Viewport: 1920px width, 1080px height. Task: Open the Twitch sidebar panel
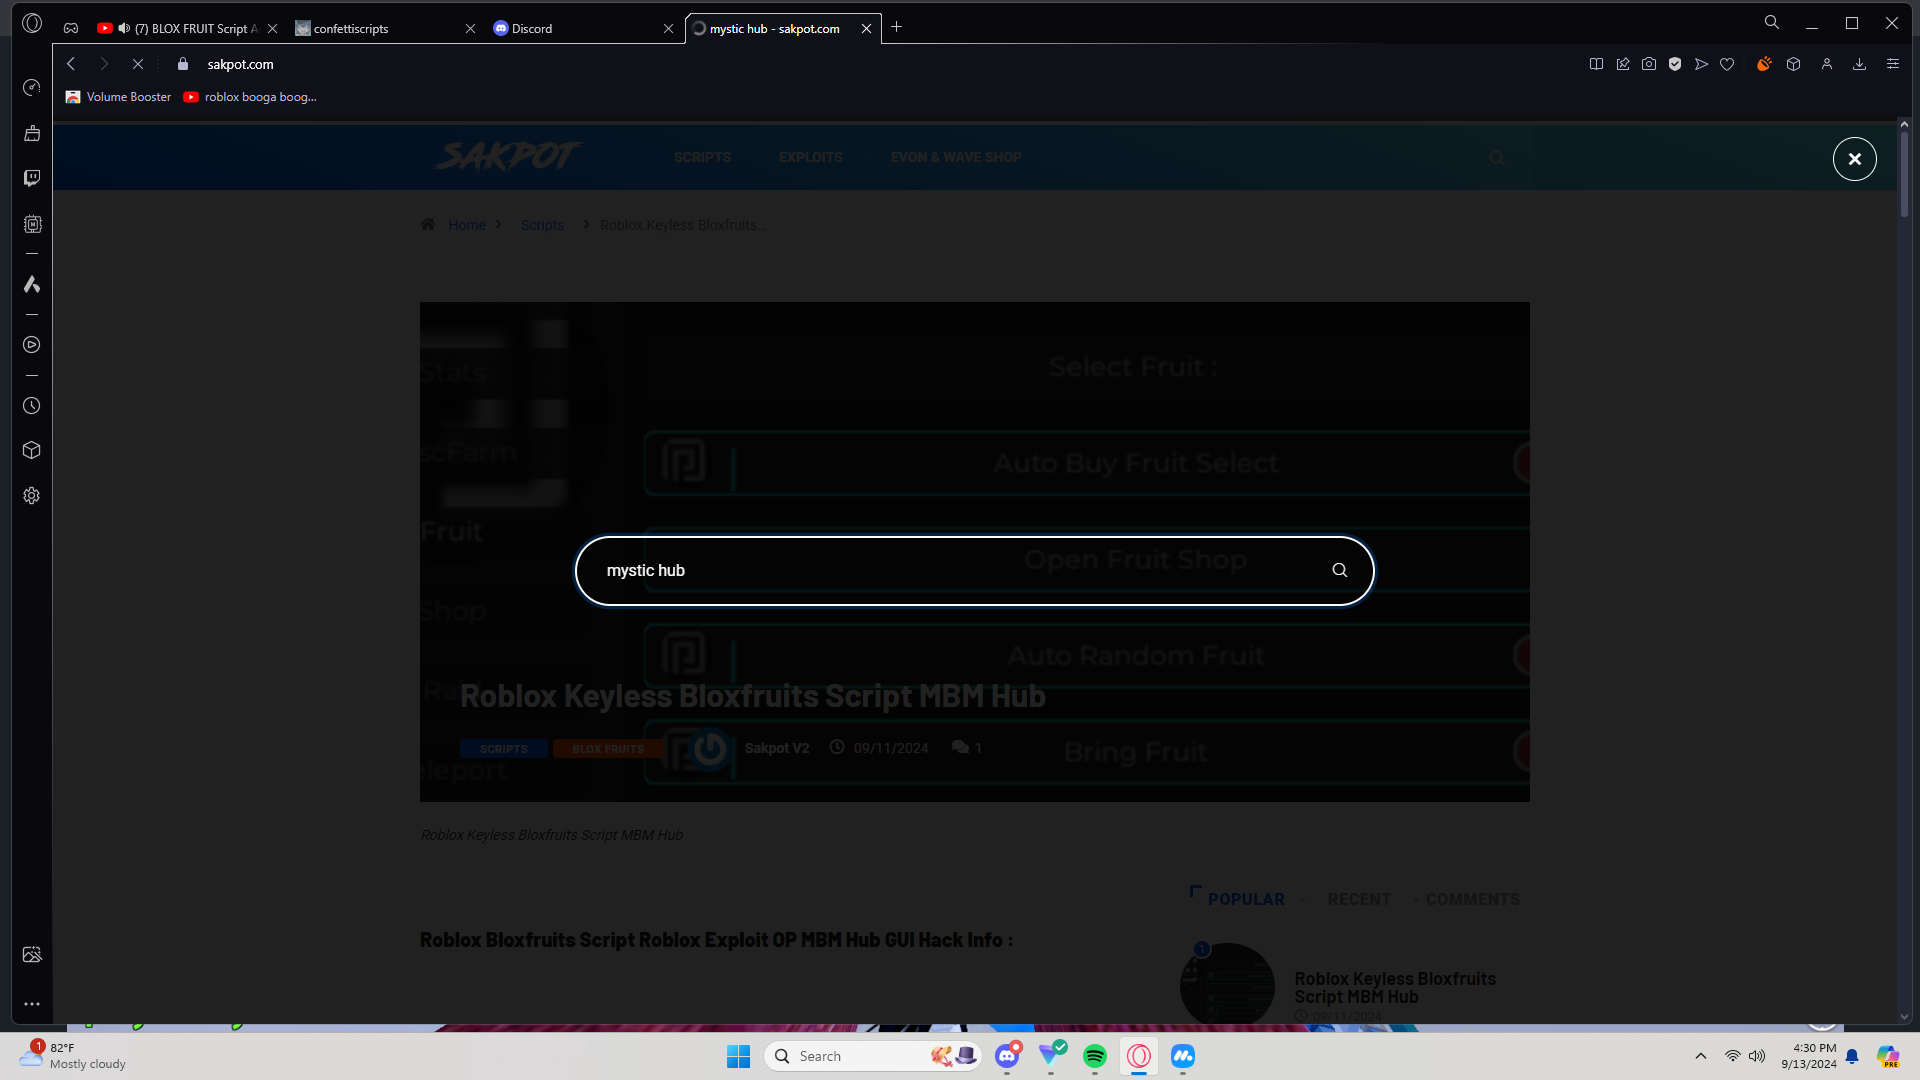pyautogui.click(x=32, y=178)
